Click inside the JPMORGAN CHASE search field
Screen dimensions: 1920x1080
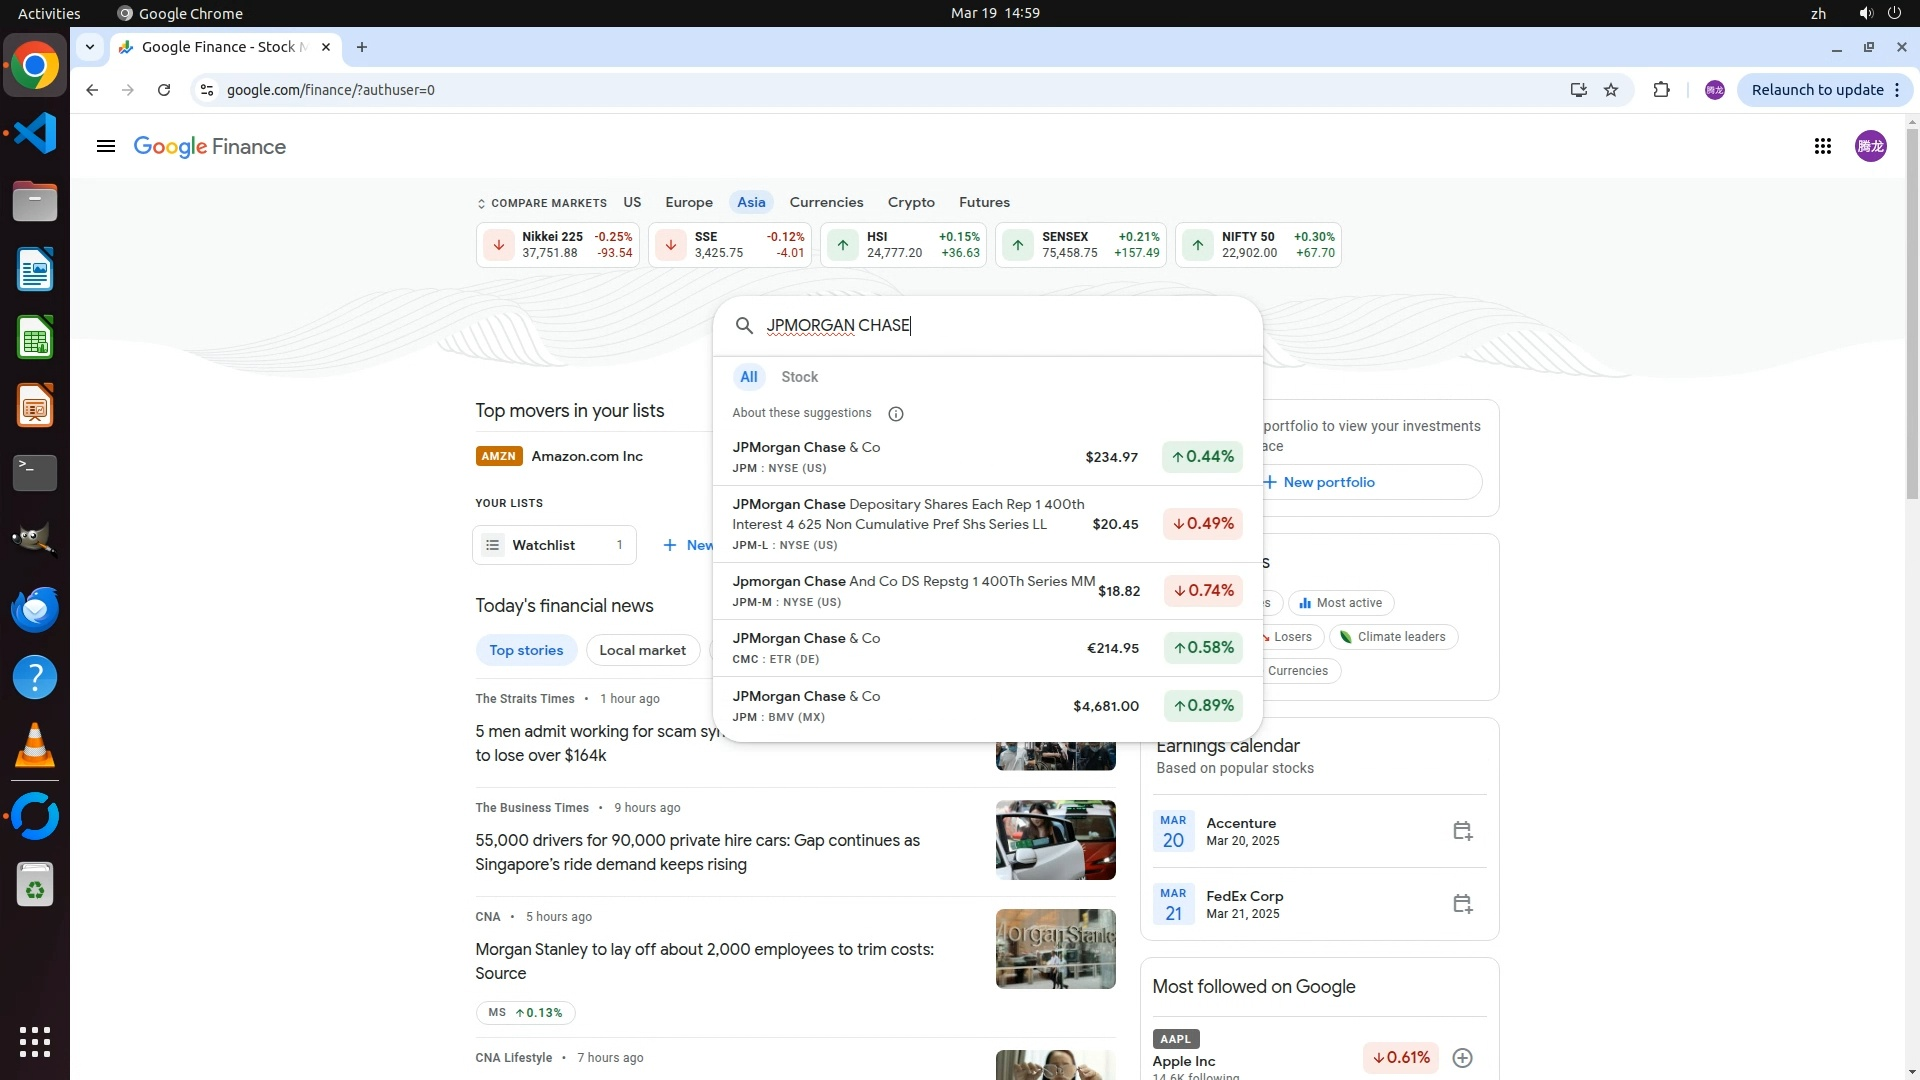click(x=1000, y=326)
